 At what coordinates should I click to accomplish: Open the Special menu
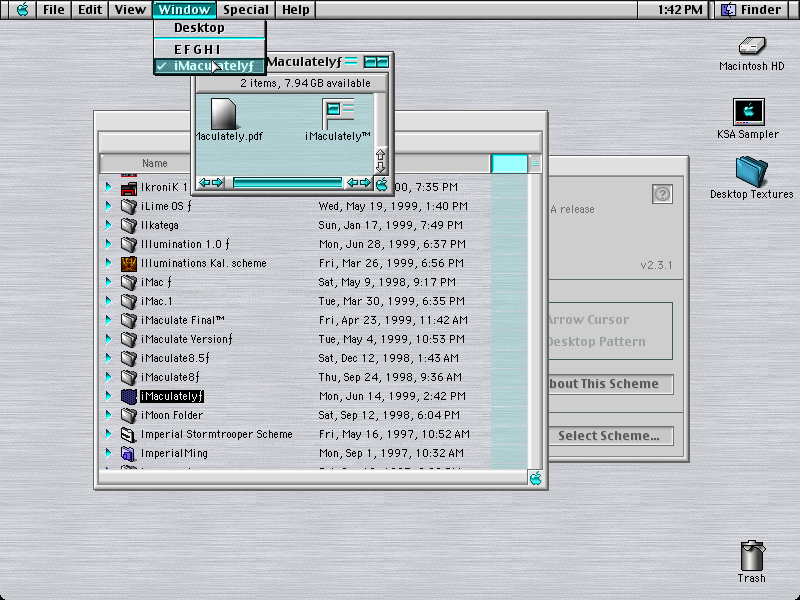(x=246, y=10)
